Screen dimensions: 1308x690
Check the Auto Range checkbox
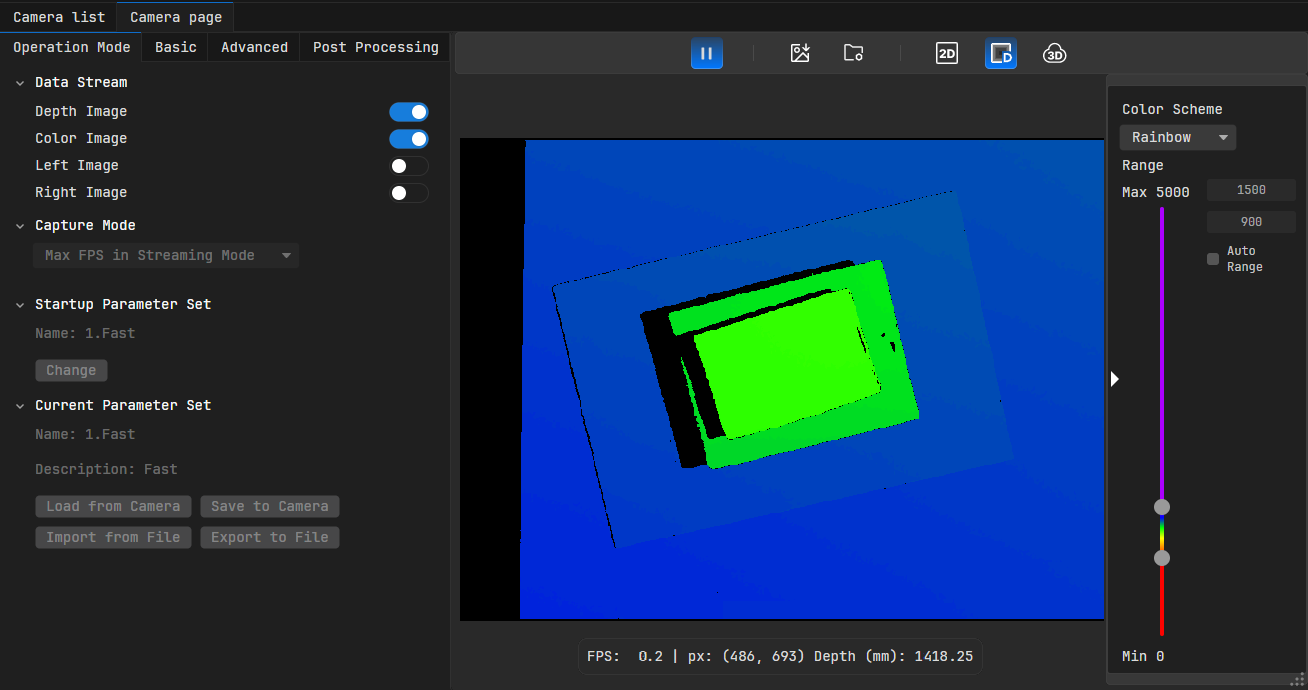(1213, 259)
